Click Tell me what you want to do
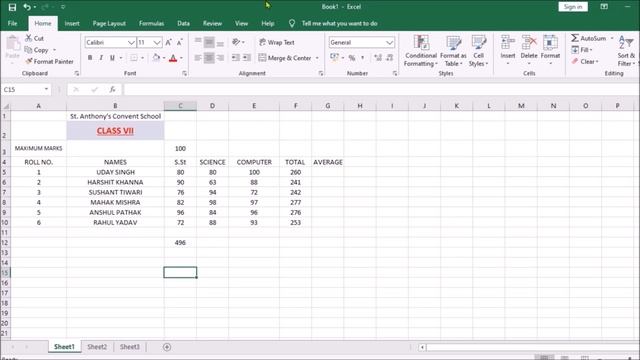 (x=339, y=23)
